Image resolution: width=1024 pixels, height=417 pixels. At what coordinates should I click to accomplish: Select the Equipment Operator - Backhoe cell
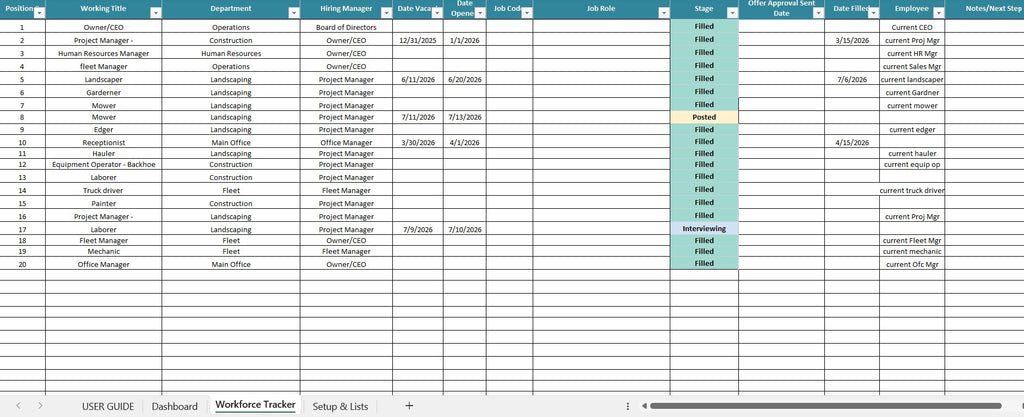click(103, 164)
